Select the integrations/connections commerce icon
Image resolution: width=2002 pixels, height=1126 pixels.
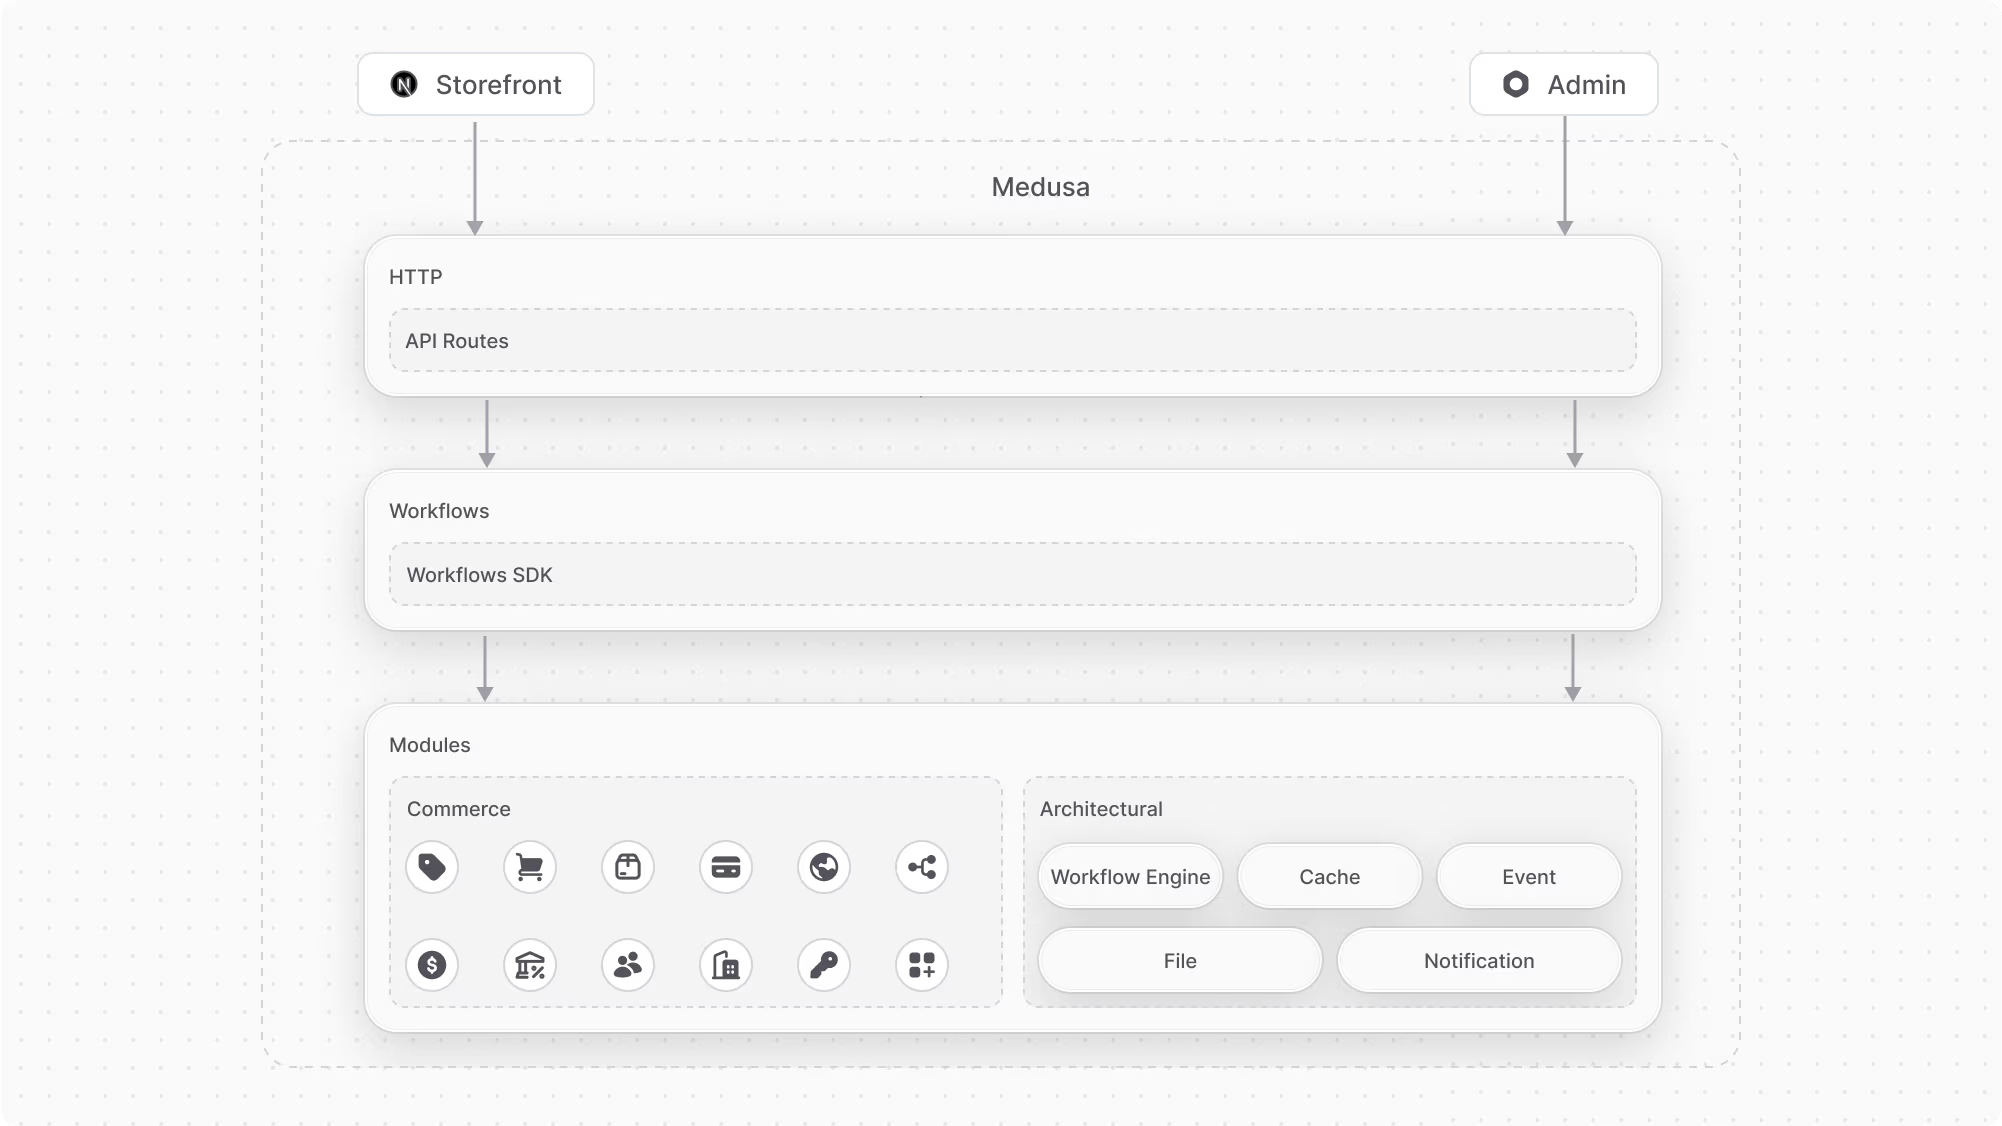coord(921,866)
